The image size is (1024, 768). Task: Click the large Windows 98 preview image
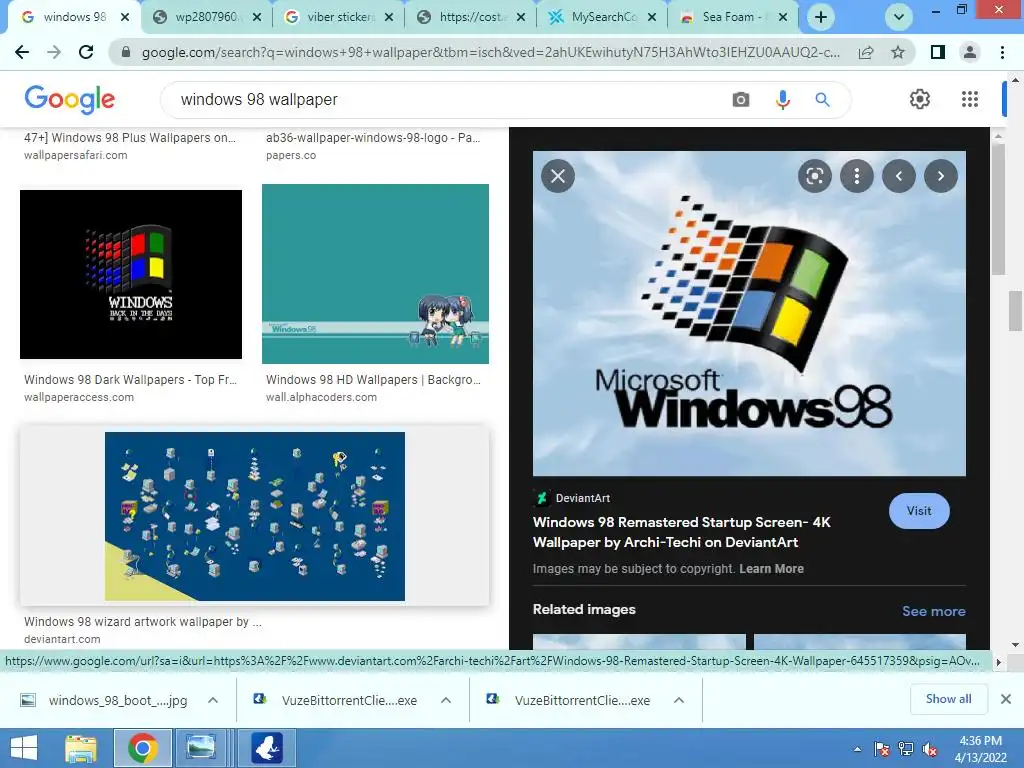749,313
